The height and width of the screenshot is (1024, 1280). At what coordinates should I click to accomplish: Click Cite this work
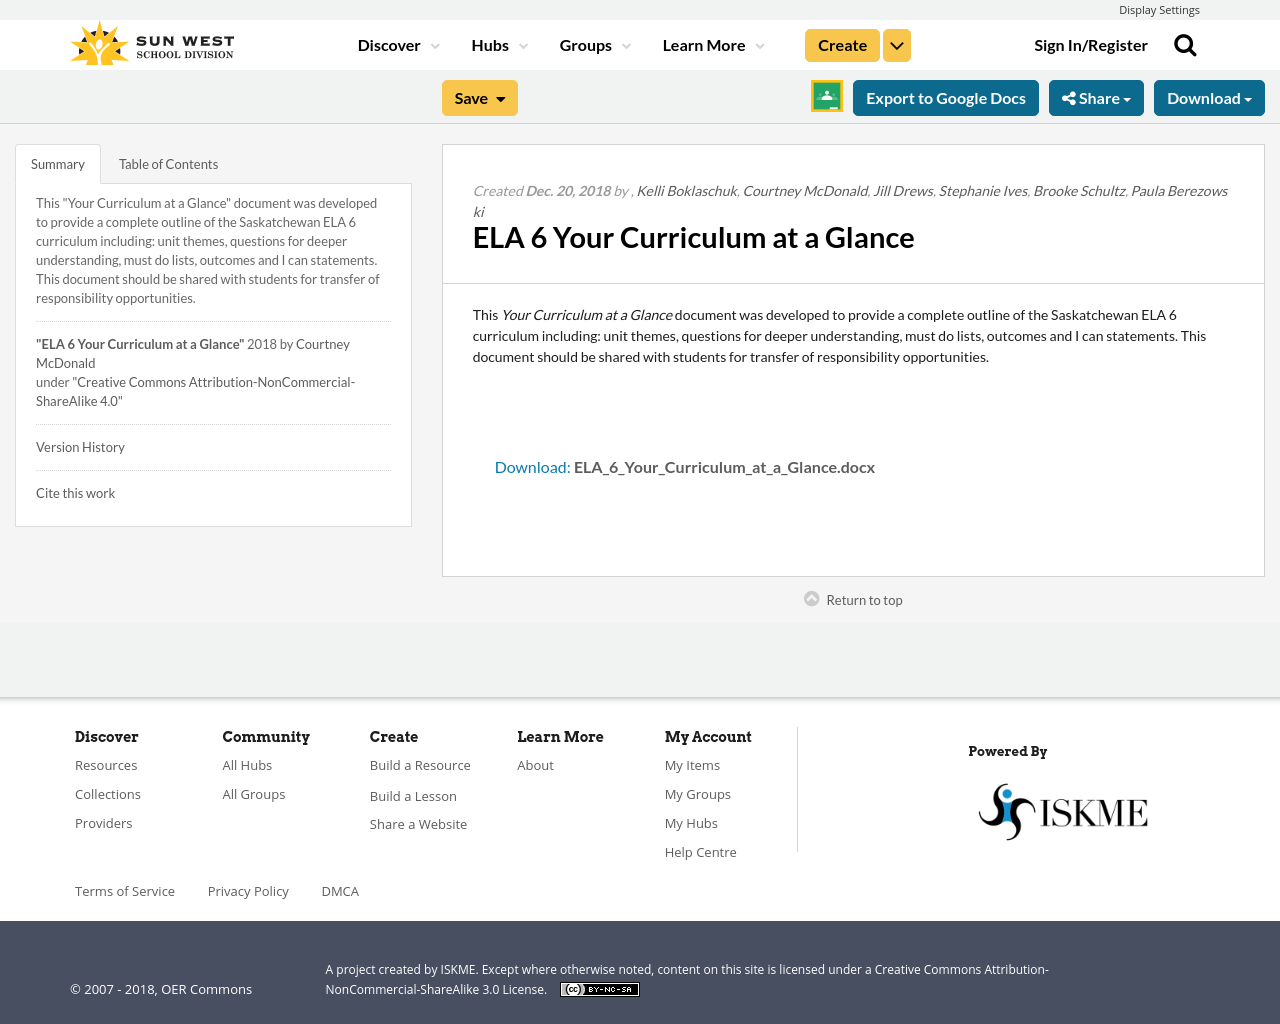(x=75, y=492)
